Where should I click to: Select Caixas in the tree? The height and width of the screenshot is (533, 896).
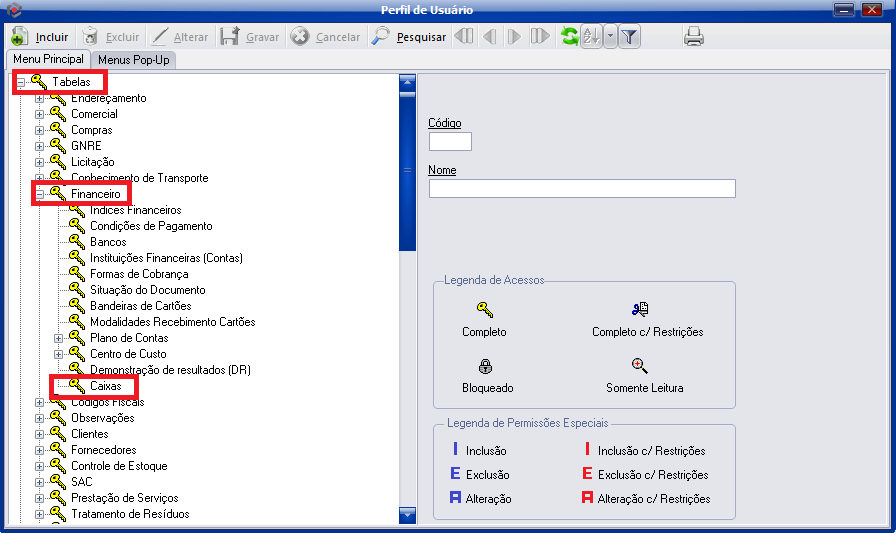105,386
